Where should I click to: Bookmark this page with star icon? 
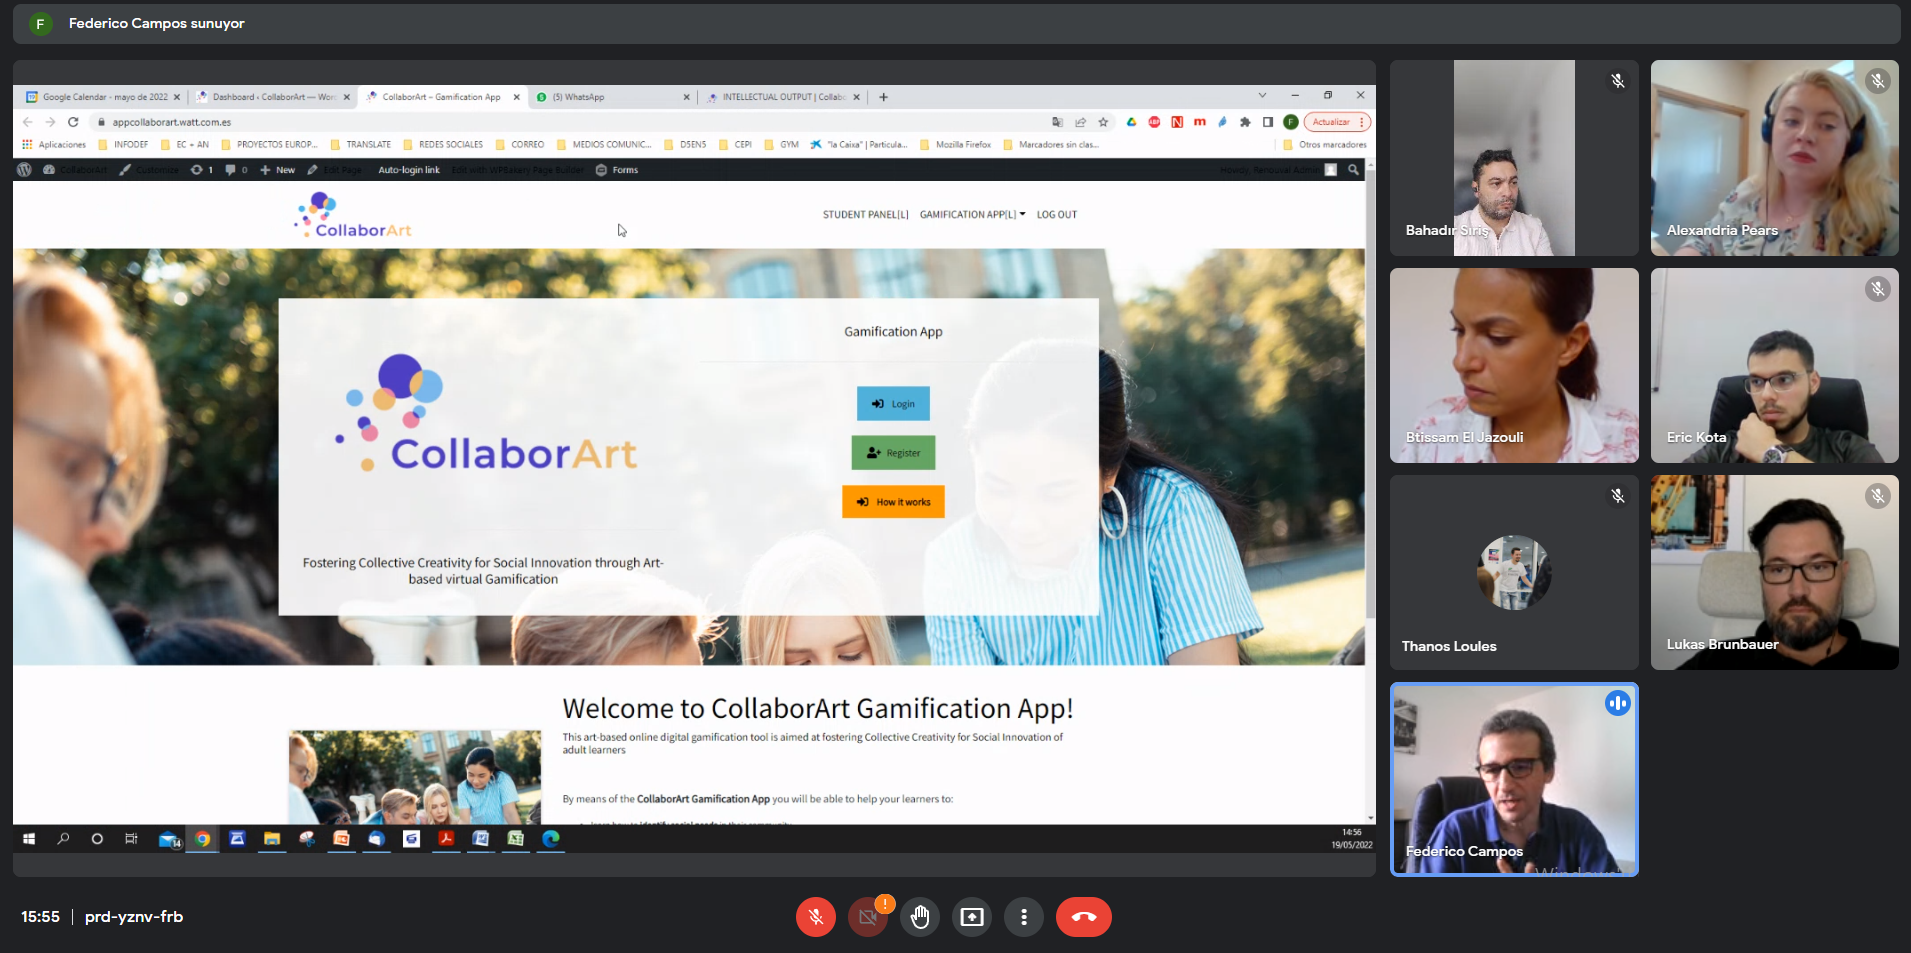click(1103, 122)
